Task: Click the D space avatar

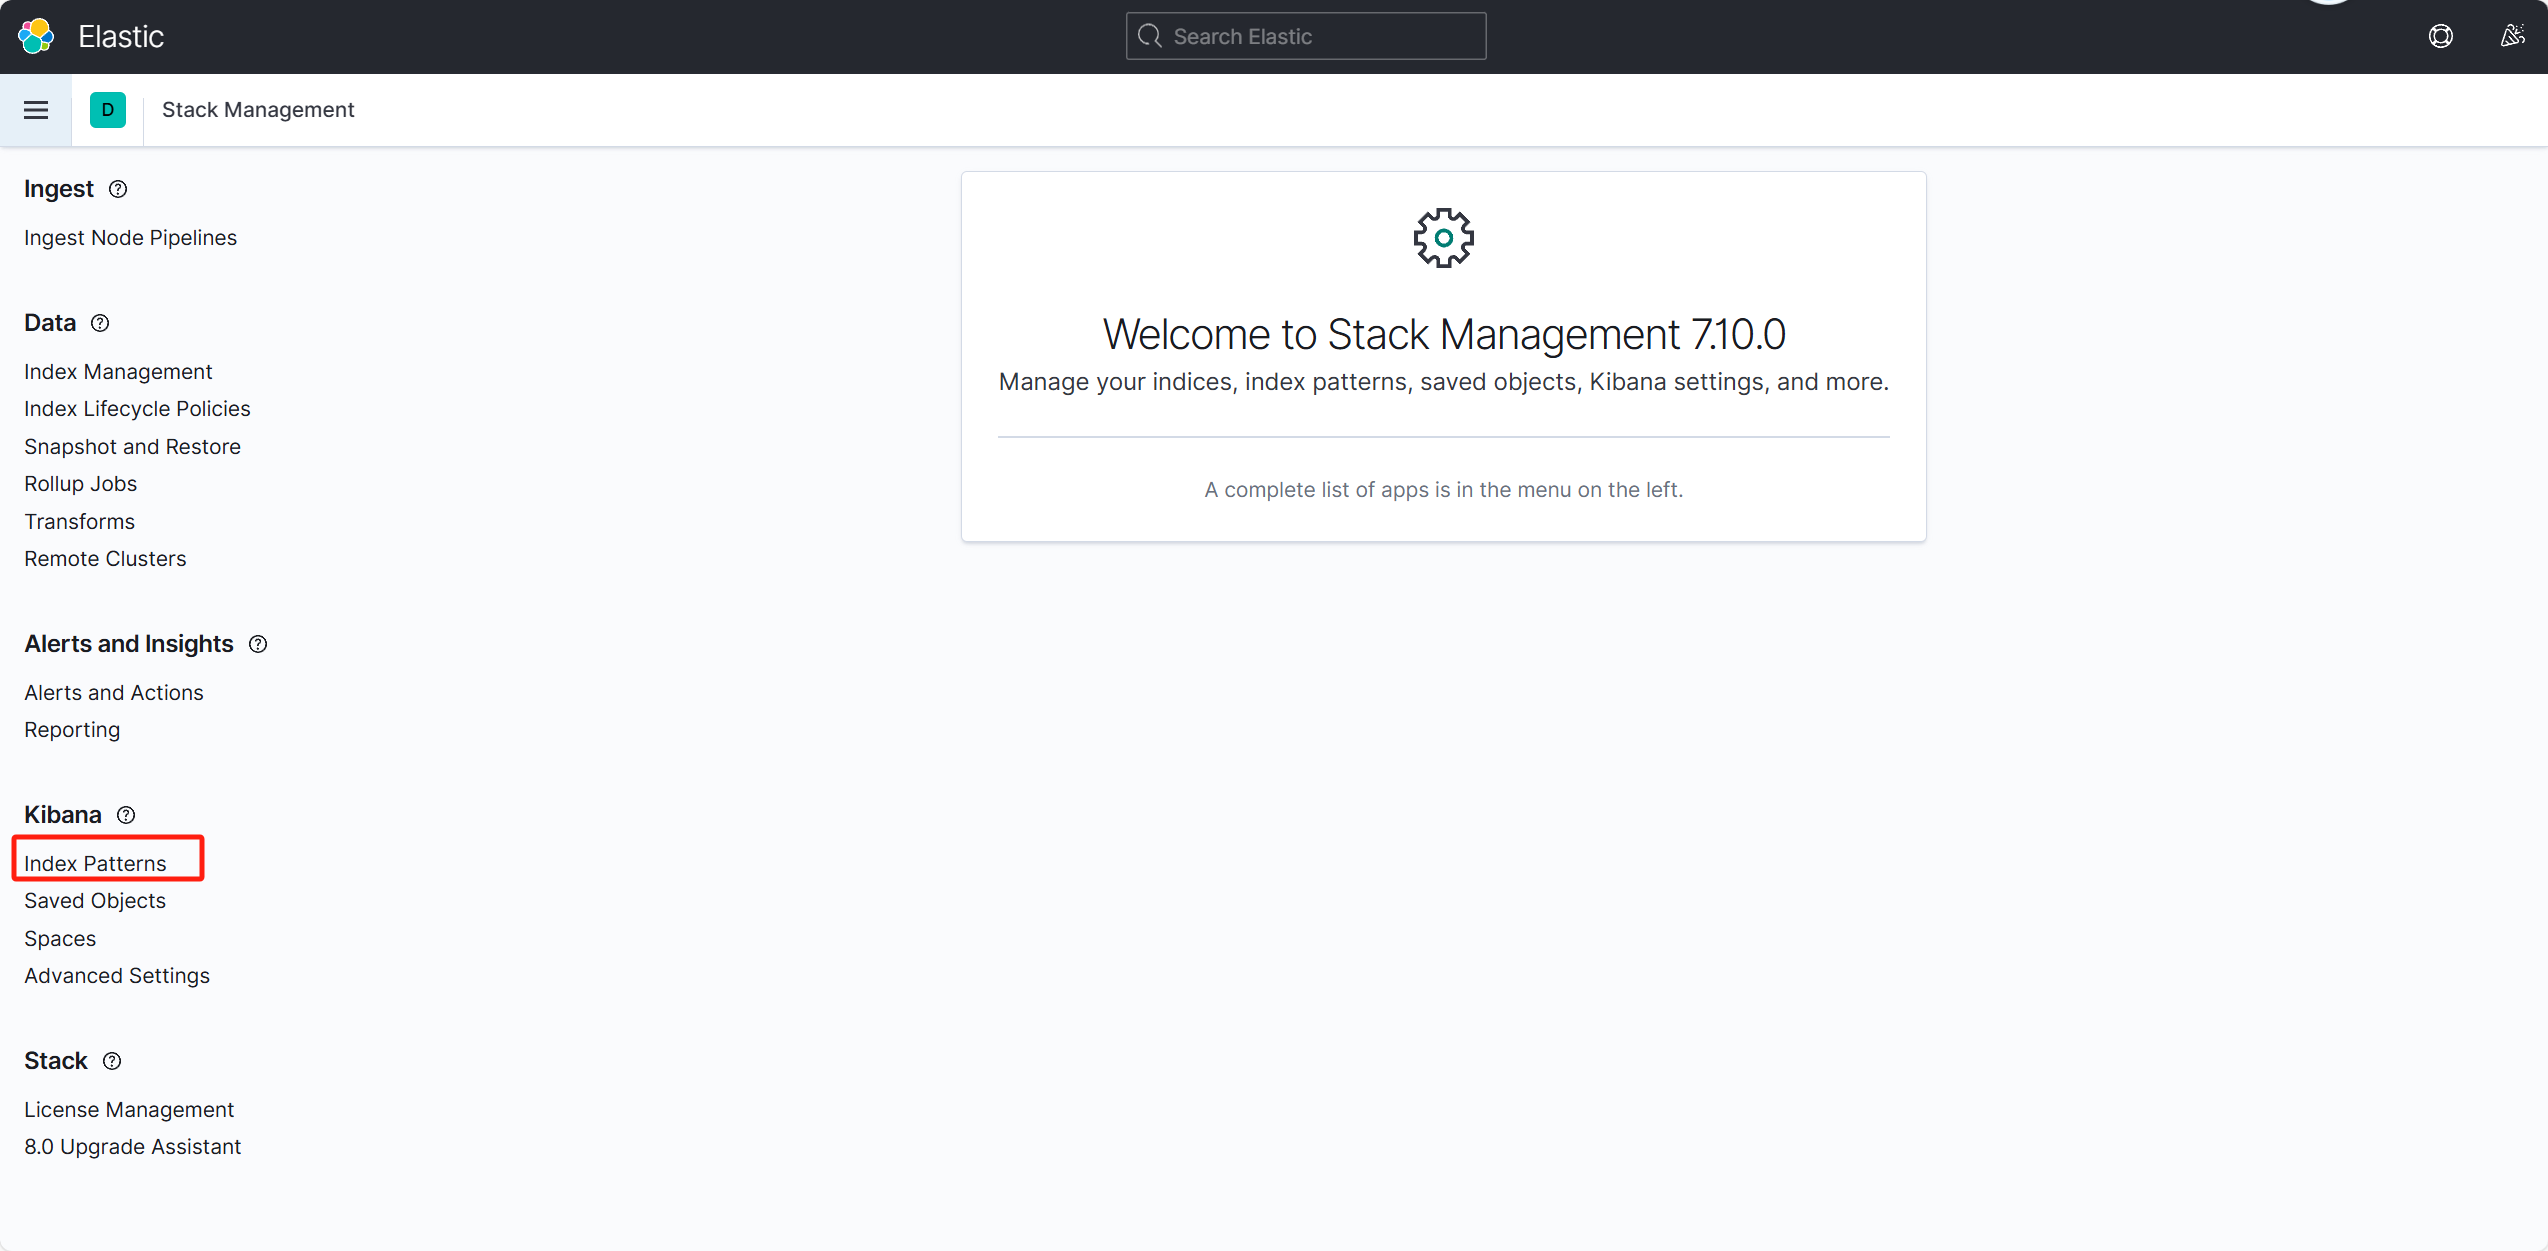Action: point(108,110)
